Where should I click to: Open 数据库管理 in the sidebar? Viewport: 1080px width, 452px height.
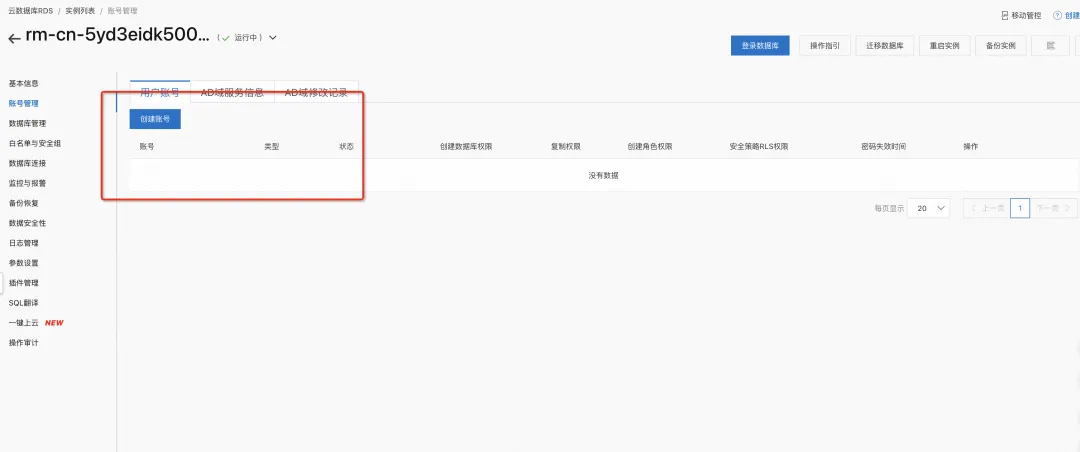coord(28,123)
